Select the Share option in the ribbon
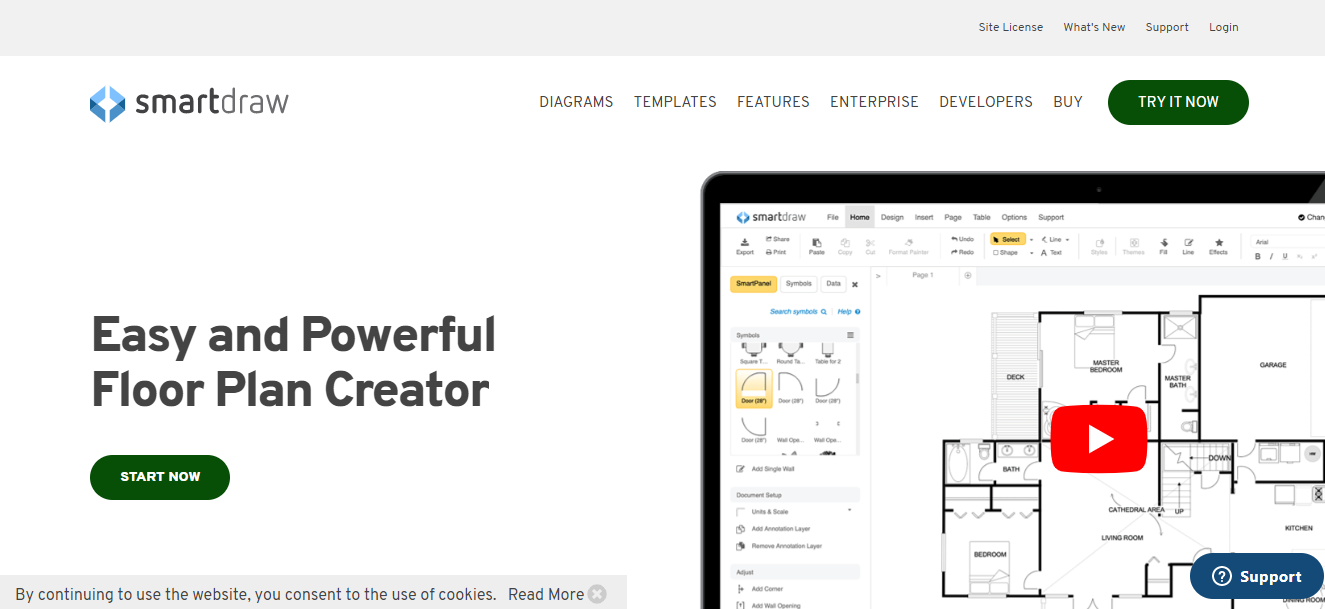Image resolution: width=1325 pixels, height=609 pixels. tap(778, 240)
